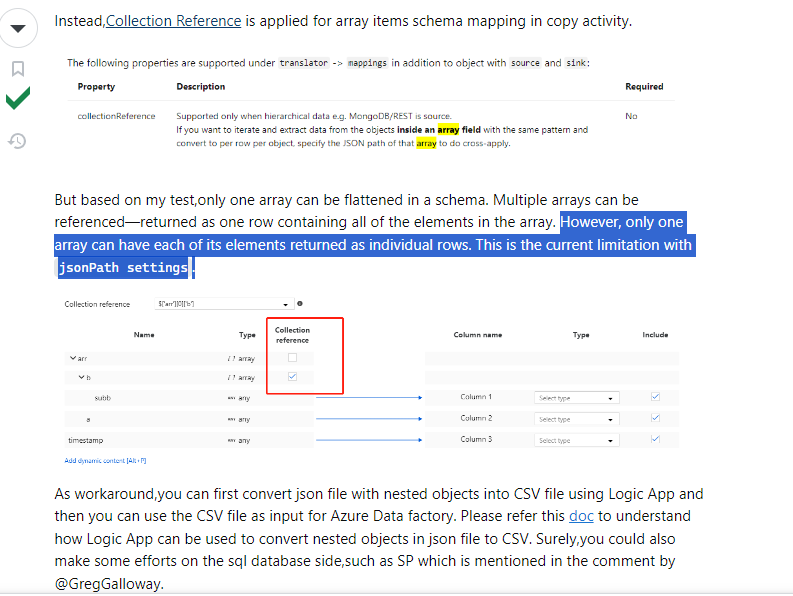Click the 'translator' inline code text
Image resolution: width=793 pixels, height=596 pixels.
303,63
